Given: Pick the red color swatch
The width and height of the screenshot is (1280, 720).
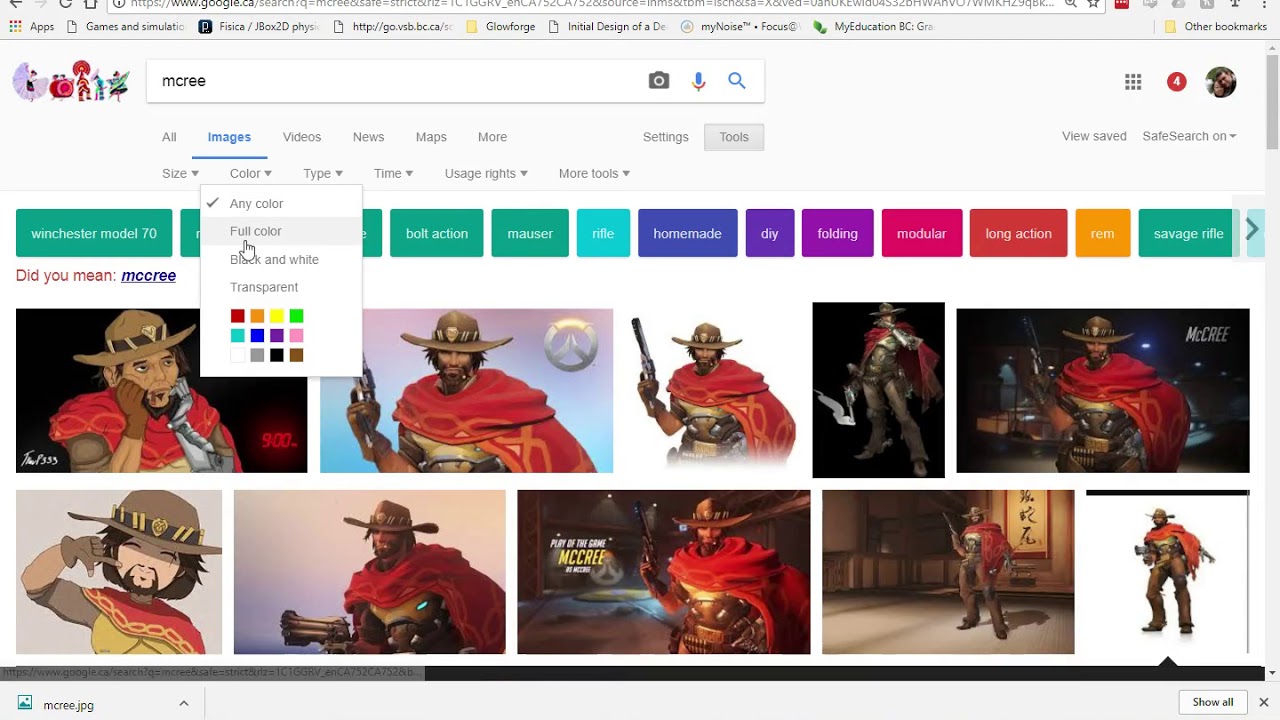Looking at the screenshot, I should click(237, 316).
